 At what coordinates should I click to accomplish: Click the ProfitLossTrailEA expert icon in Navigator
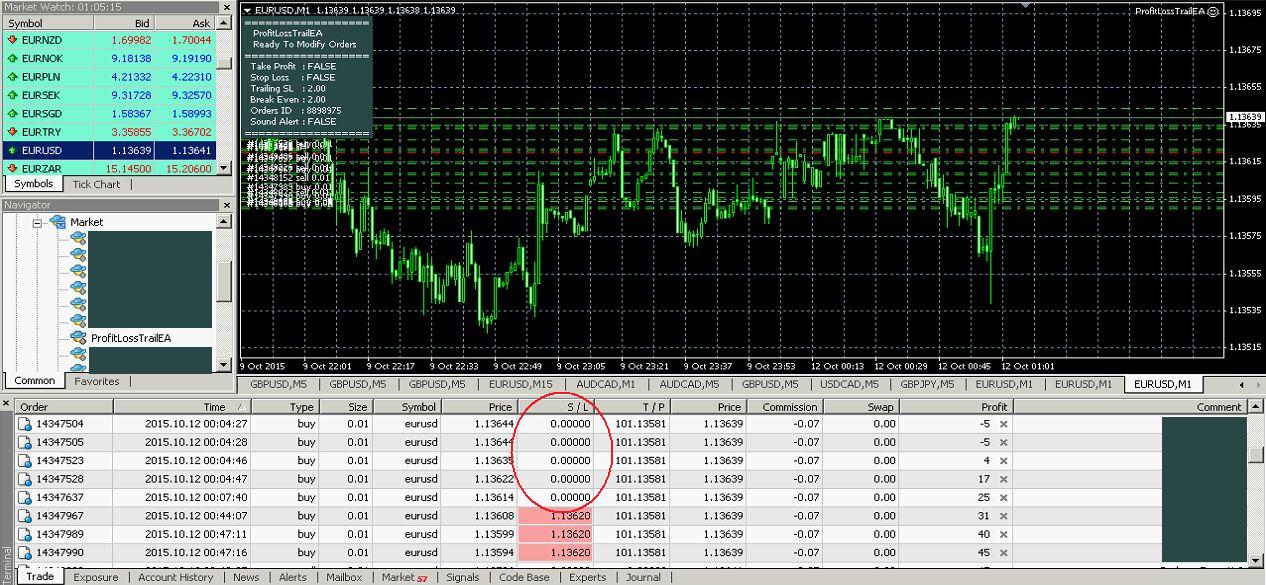[x=78, y=338]
